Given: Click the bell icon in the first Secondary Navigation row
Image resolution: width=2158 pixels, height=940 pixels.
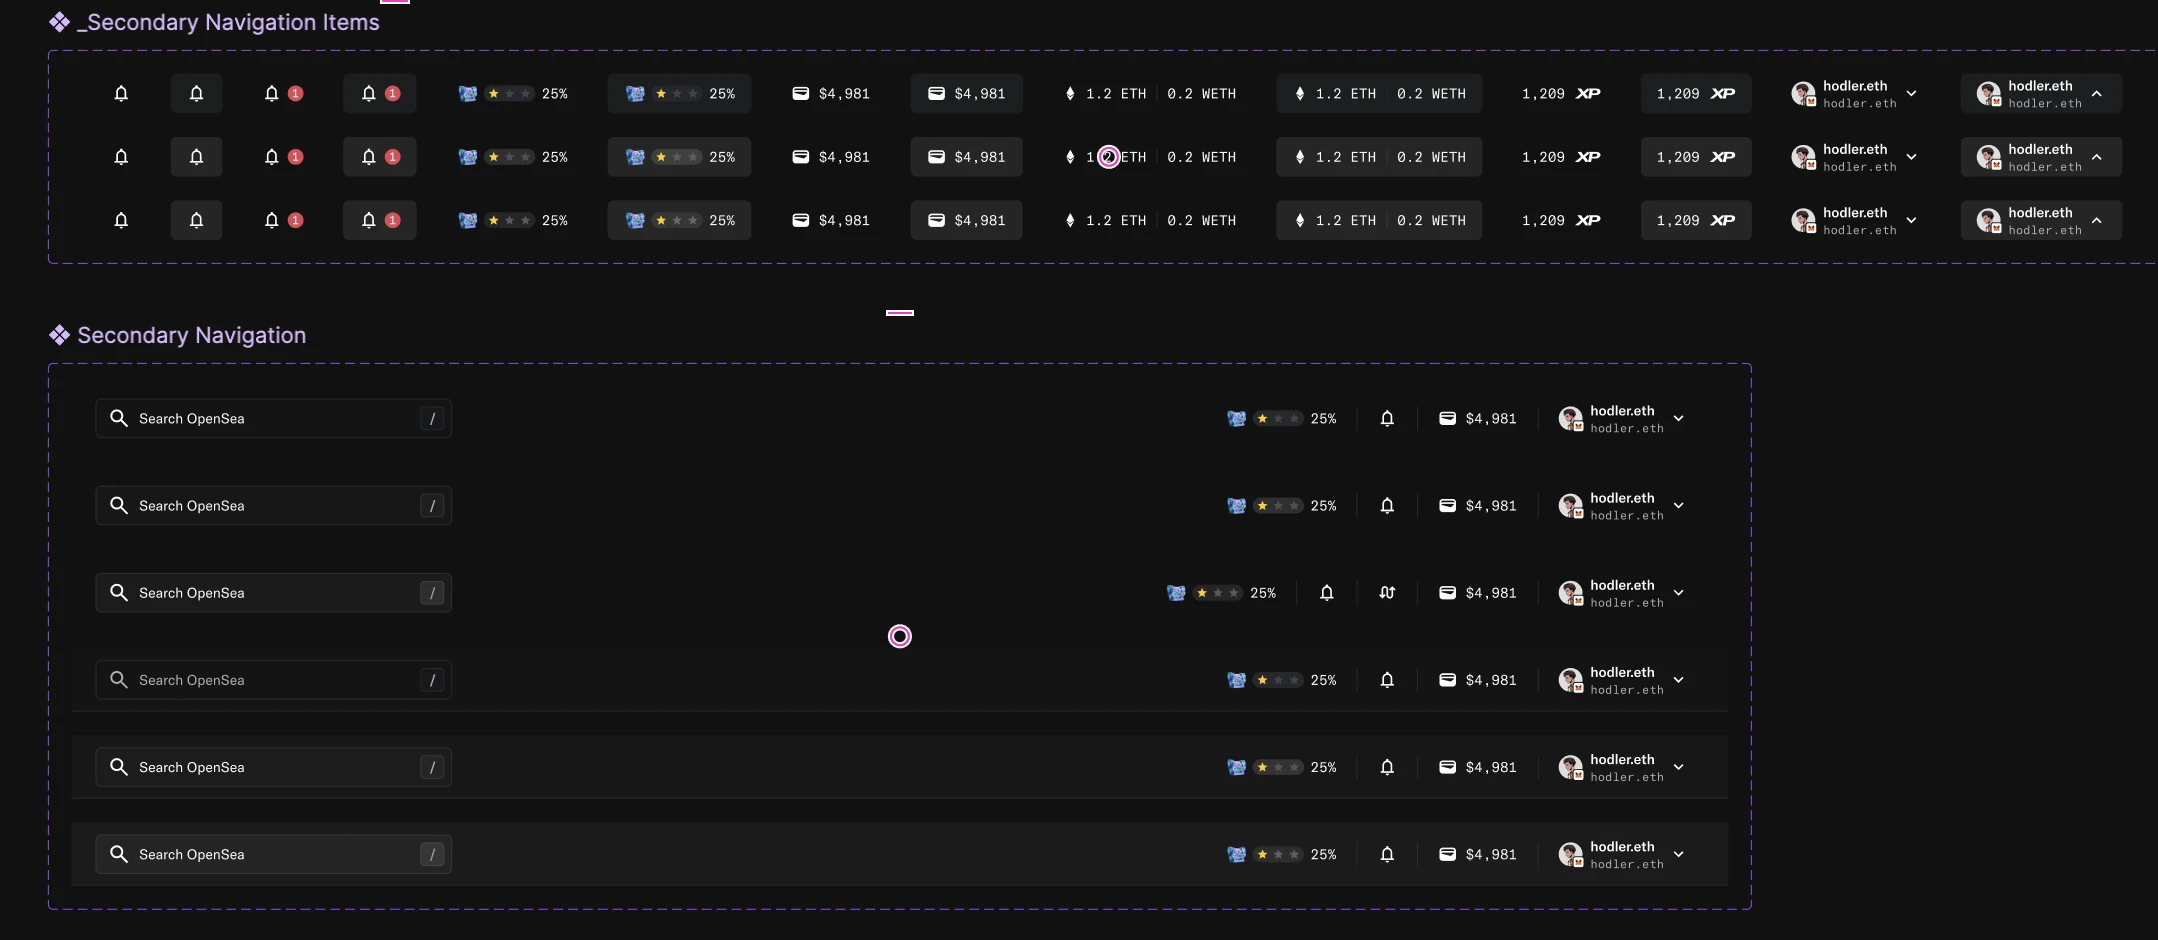Looking at the screenshot, I should point(1387,418).
